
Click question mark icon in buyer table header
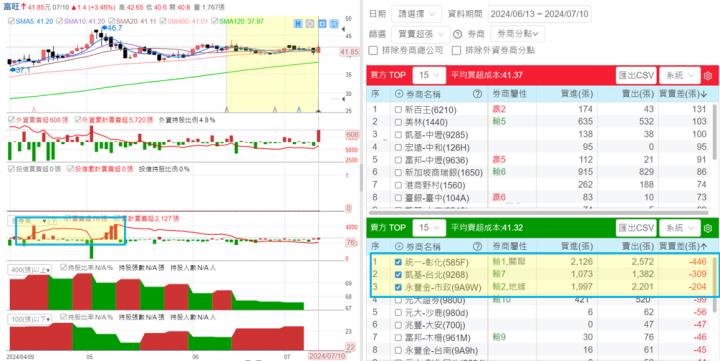(477, 94)
